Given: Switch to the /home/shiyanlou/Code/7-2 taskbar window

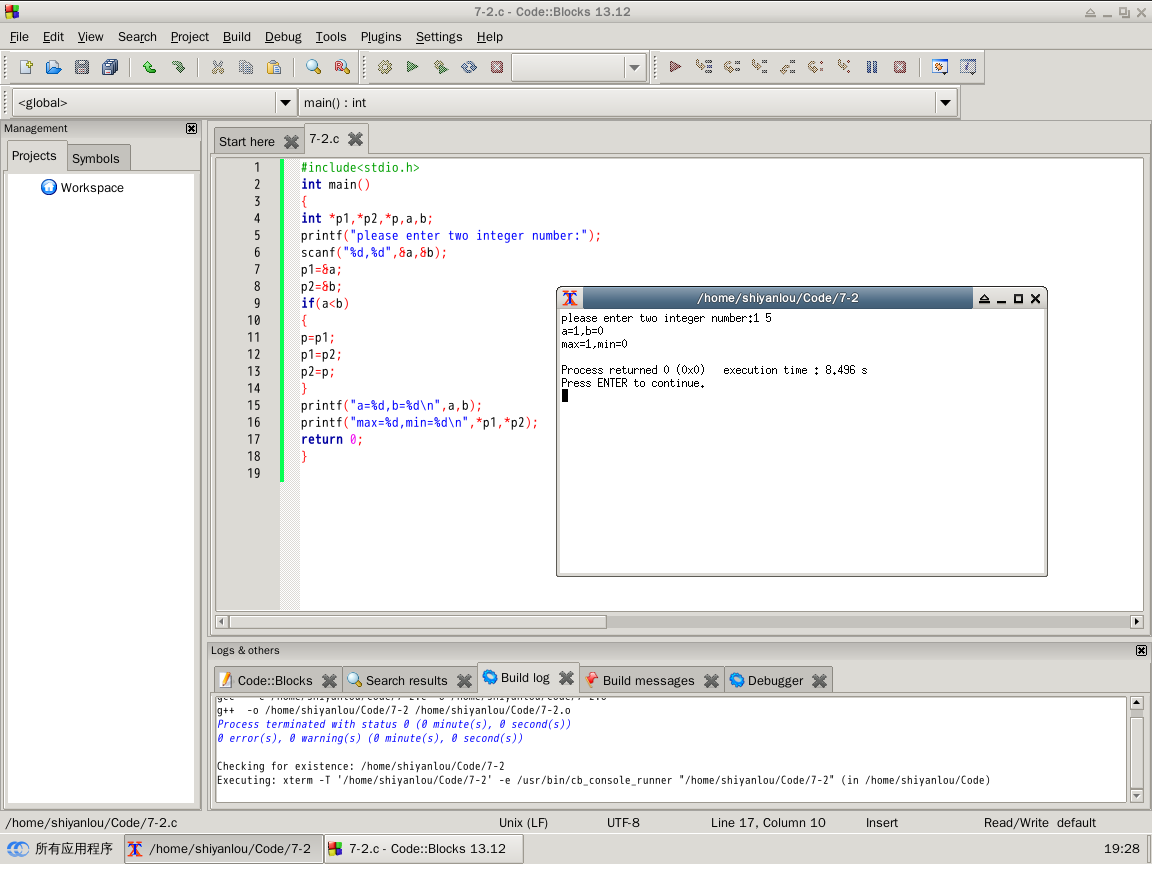Looking at the screenshot, I should click(224, 849).
